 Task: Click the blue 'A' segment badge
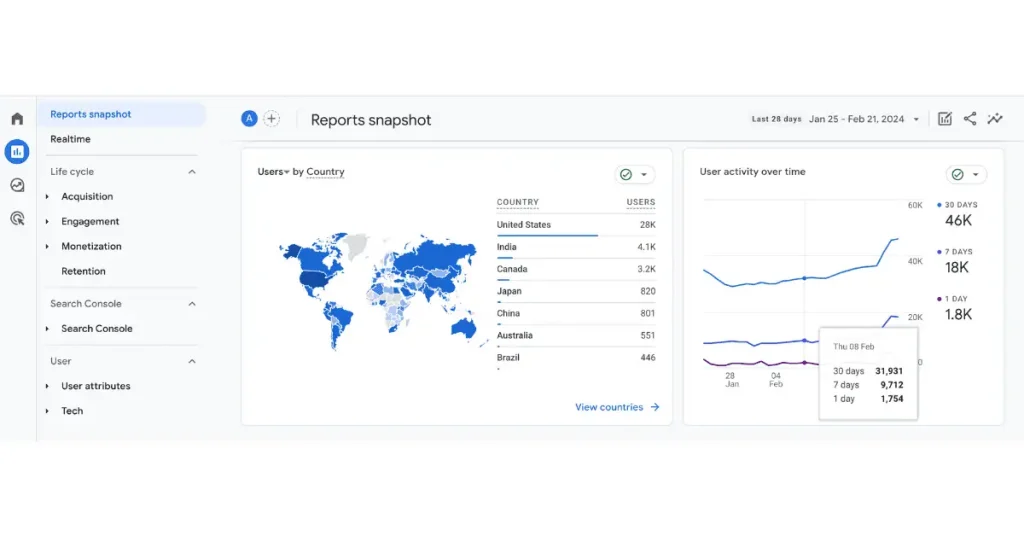coord(249,119)
